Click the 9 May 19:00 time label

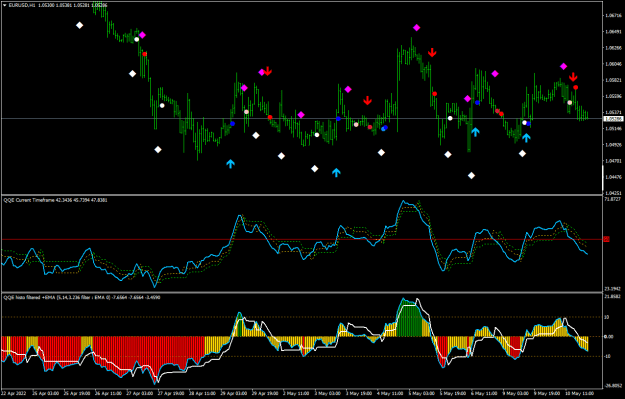coord(547,393)
